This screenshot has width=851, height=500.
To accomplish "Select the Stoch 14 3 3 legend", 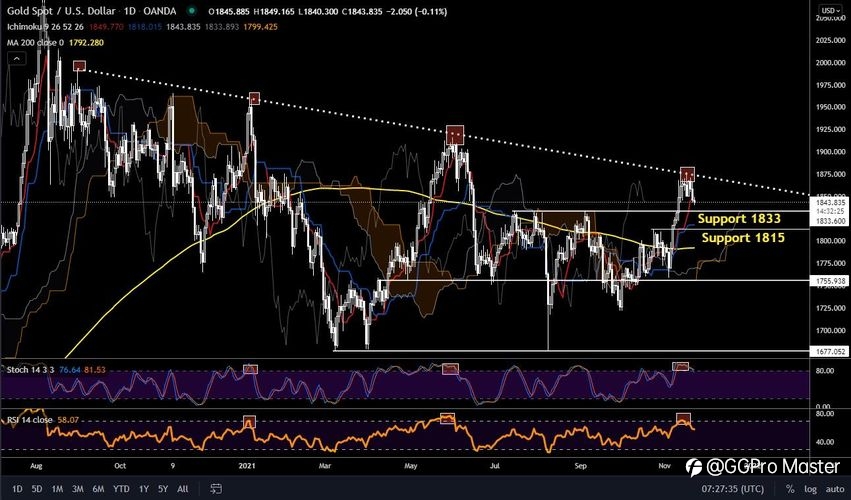I will point(30,370).
